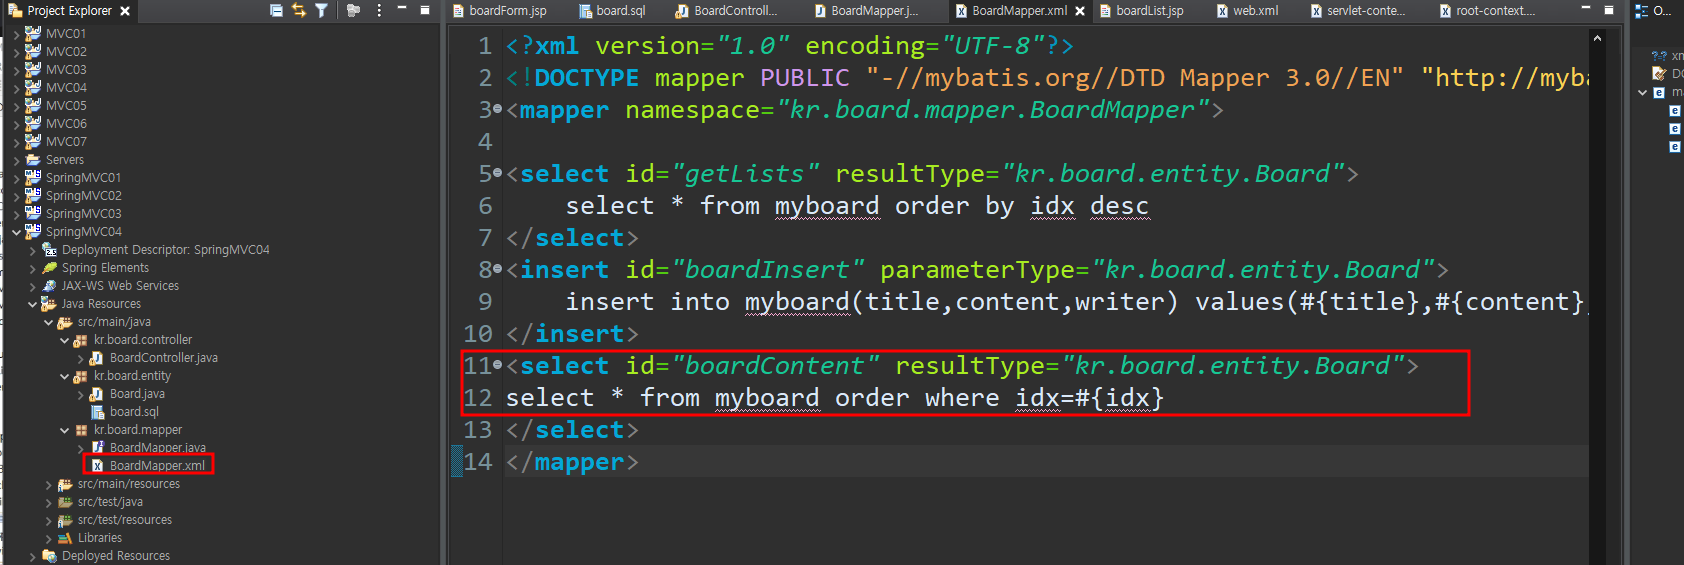Collapse the kr.board.mapper package
Viewport: 1684px width, 565px height.
click(x=65, y=430)
